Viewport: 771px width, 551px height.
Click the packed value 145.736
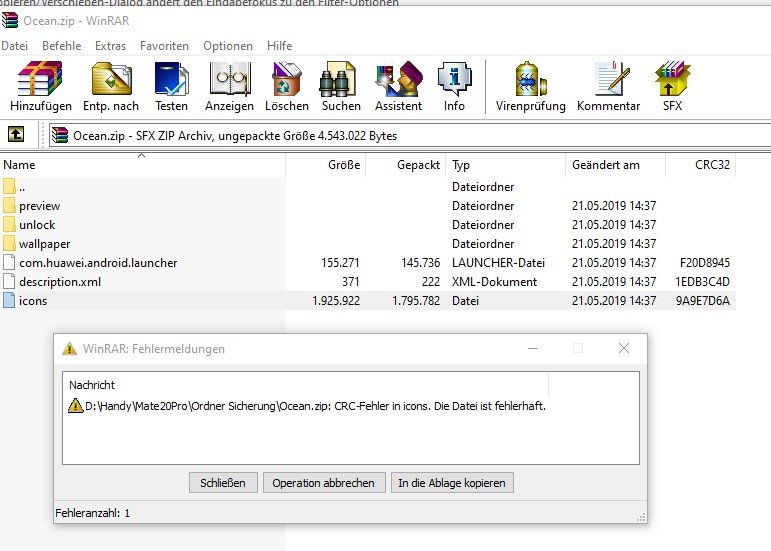[x=420, y=262]
